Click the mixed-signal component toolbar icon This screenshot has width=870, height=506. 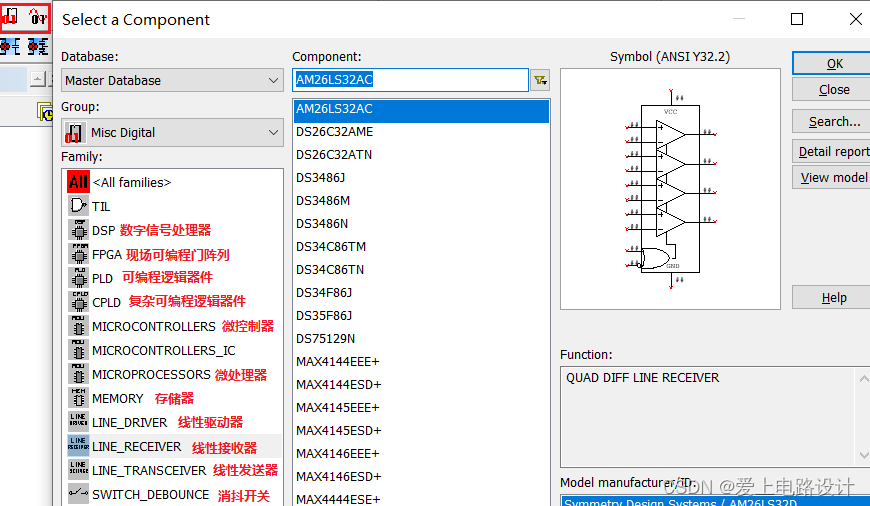(x=37, y=18)
